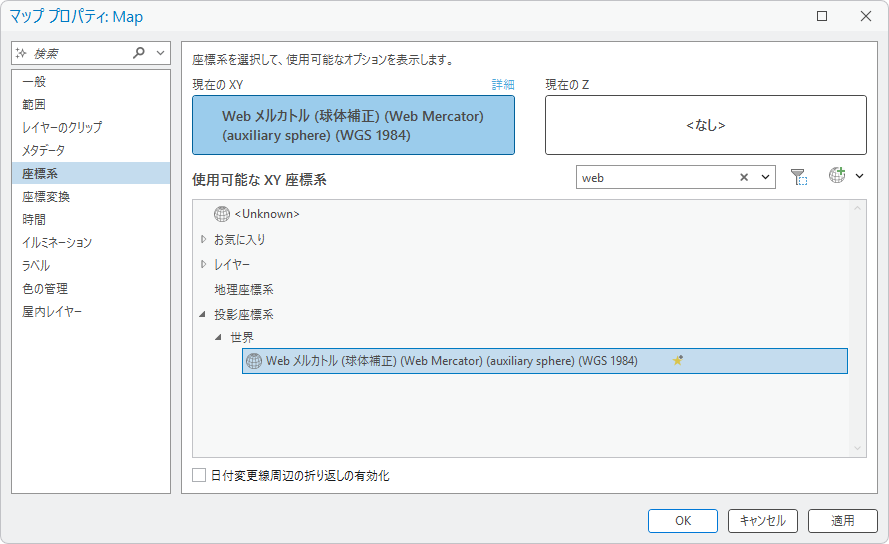Click the 詳細 link above current XY
This screenshot has height=544, width=889.
pyautogui.click(x=502, y=85)
